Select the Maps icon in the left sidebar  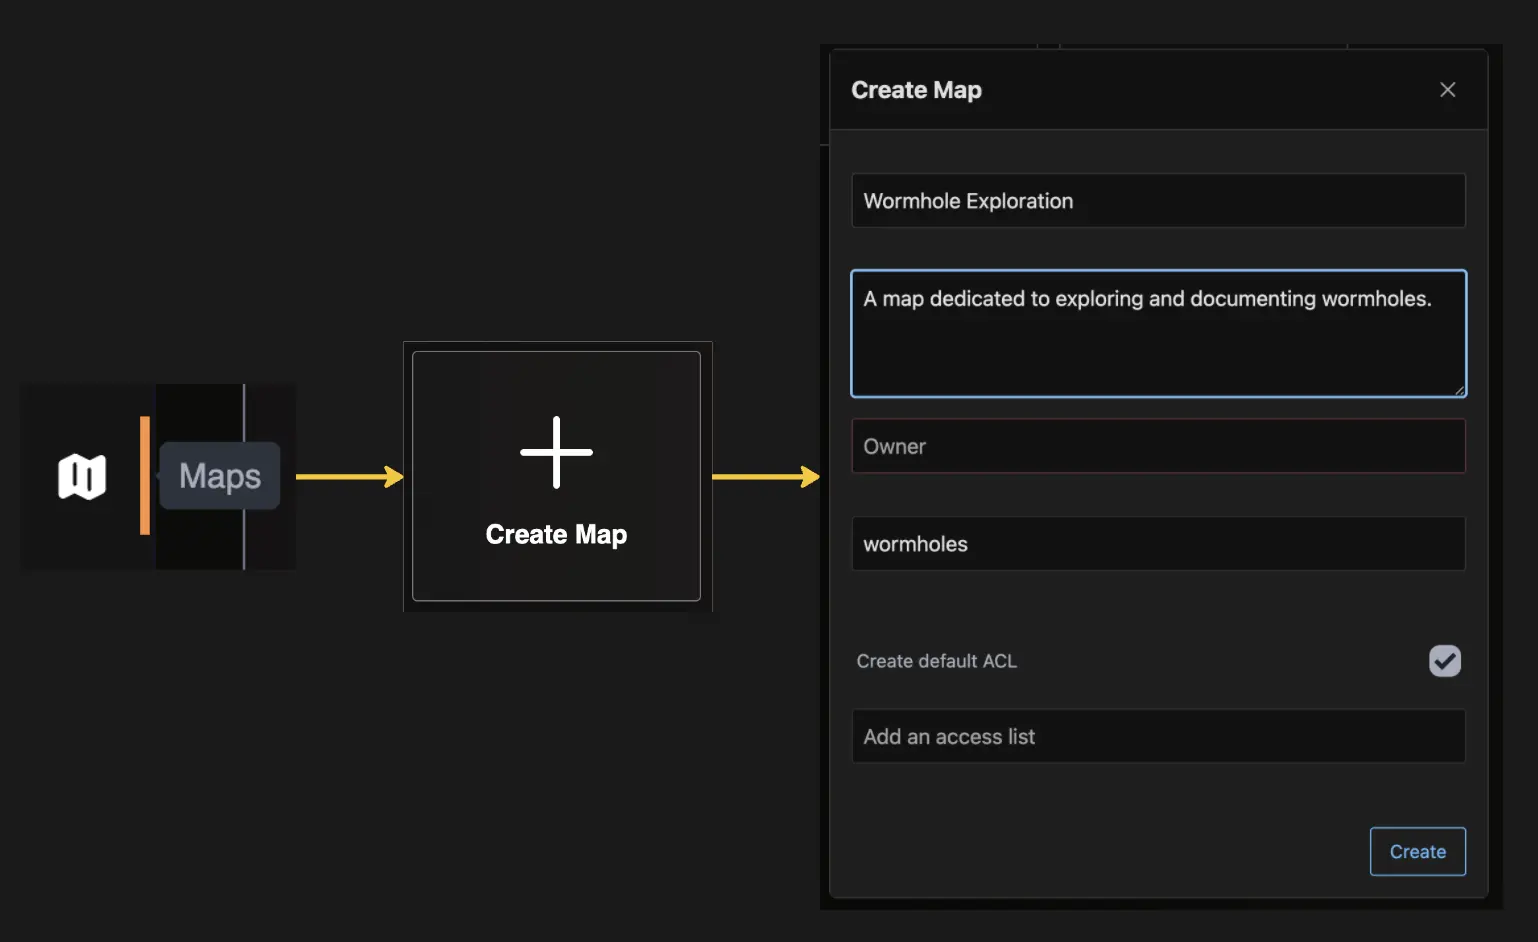point(83,477)
